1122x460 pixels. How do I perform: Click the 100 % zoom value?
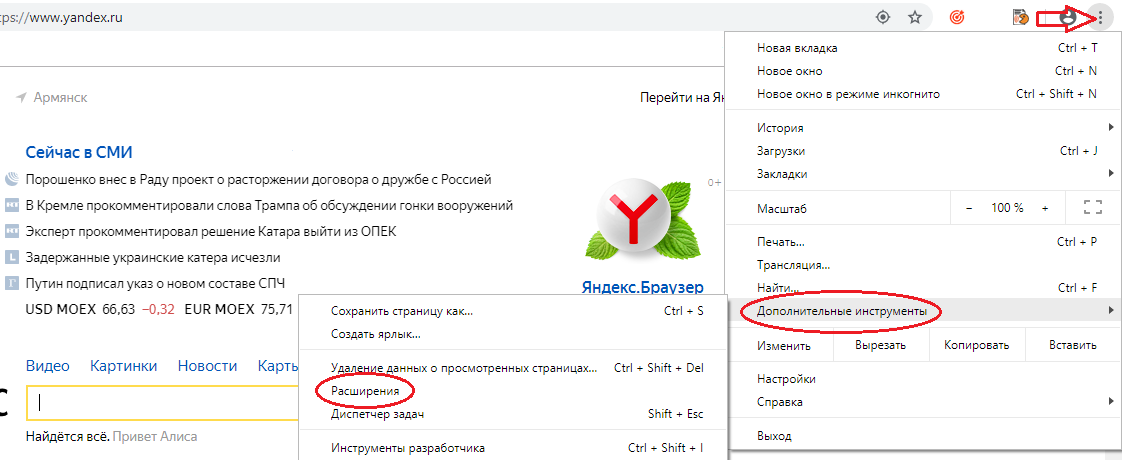coord(1007,208)
